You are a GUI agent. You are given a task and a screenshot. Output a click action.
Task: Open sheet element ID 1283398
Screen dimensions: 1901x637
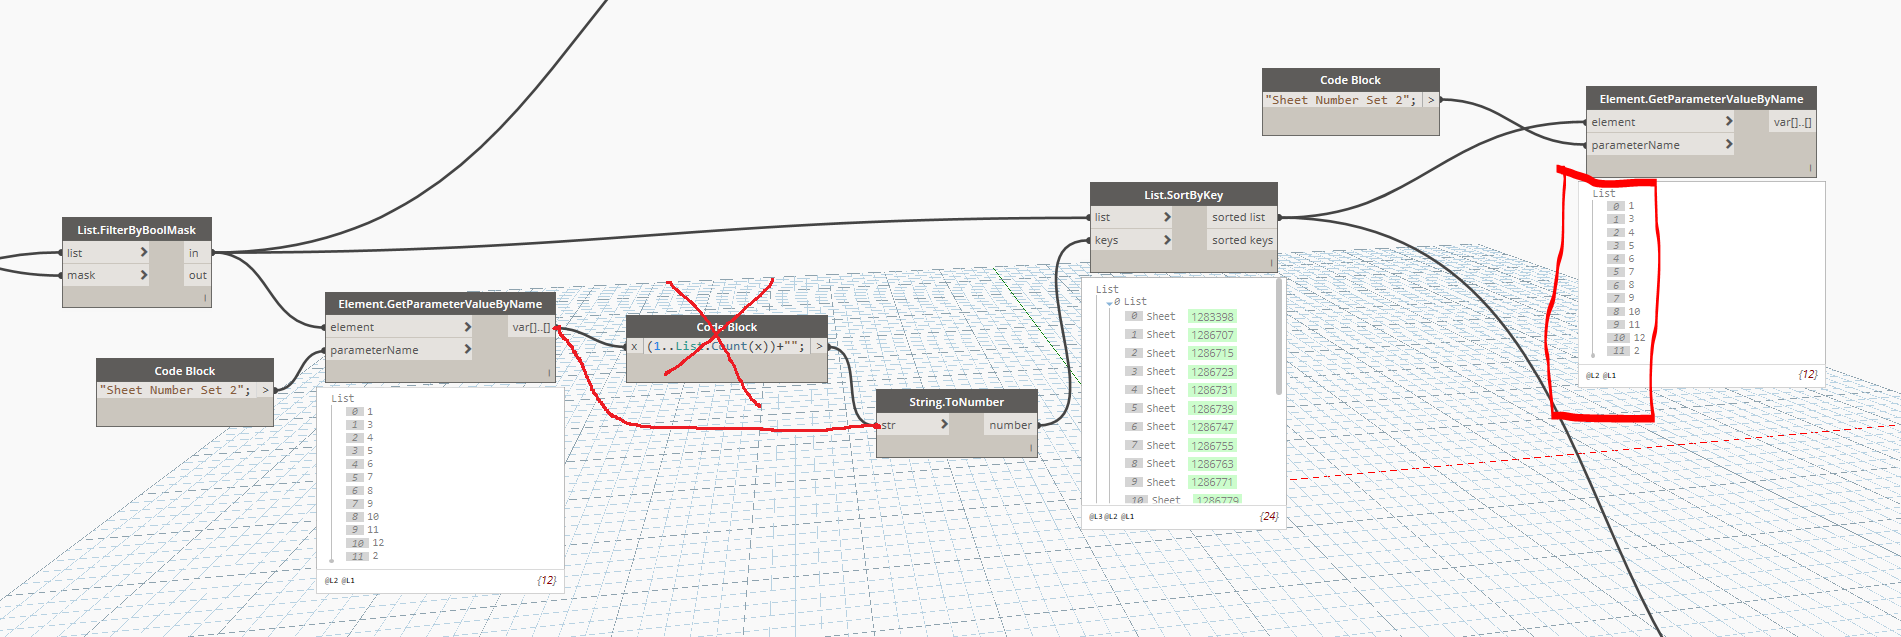[x=1212, y=317]
